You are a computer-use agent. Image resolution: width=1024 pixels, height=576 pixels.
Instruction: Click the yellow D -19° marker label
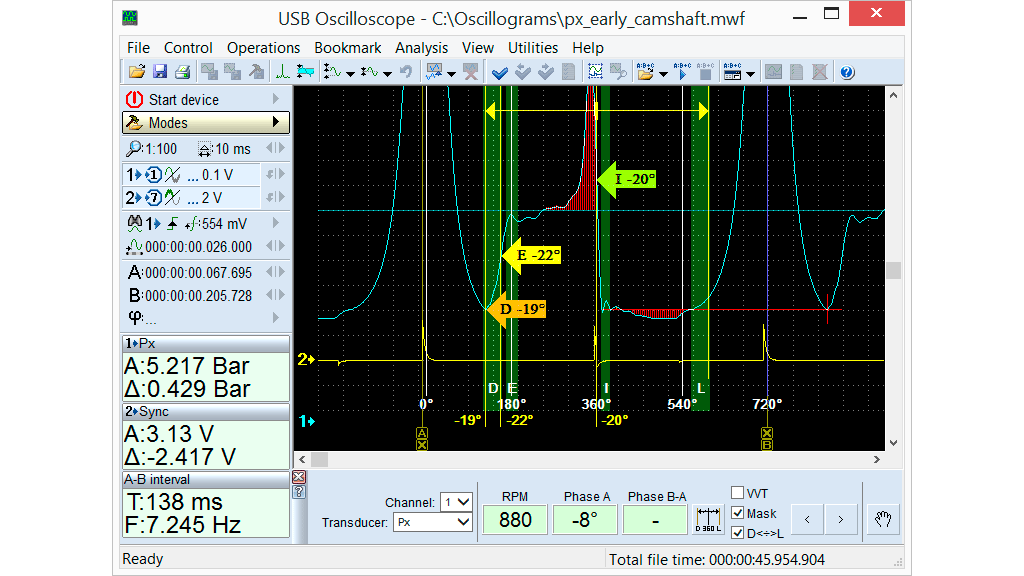(520, 309)
